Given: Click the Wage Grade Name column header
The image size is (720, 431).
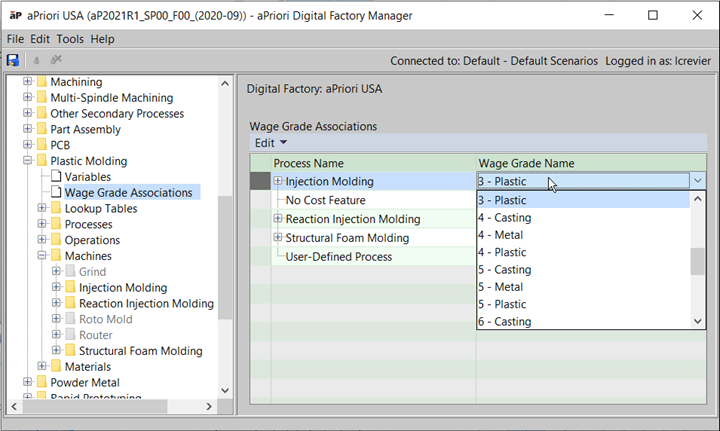Looking at the screenshot, I should pos(591,163).
